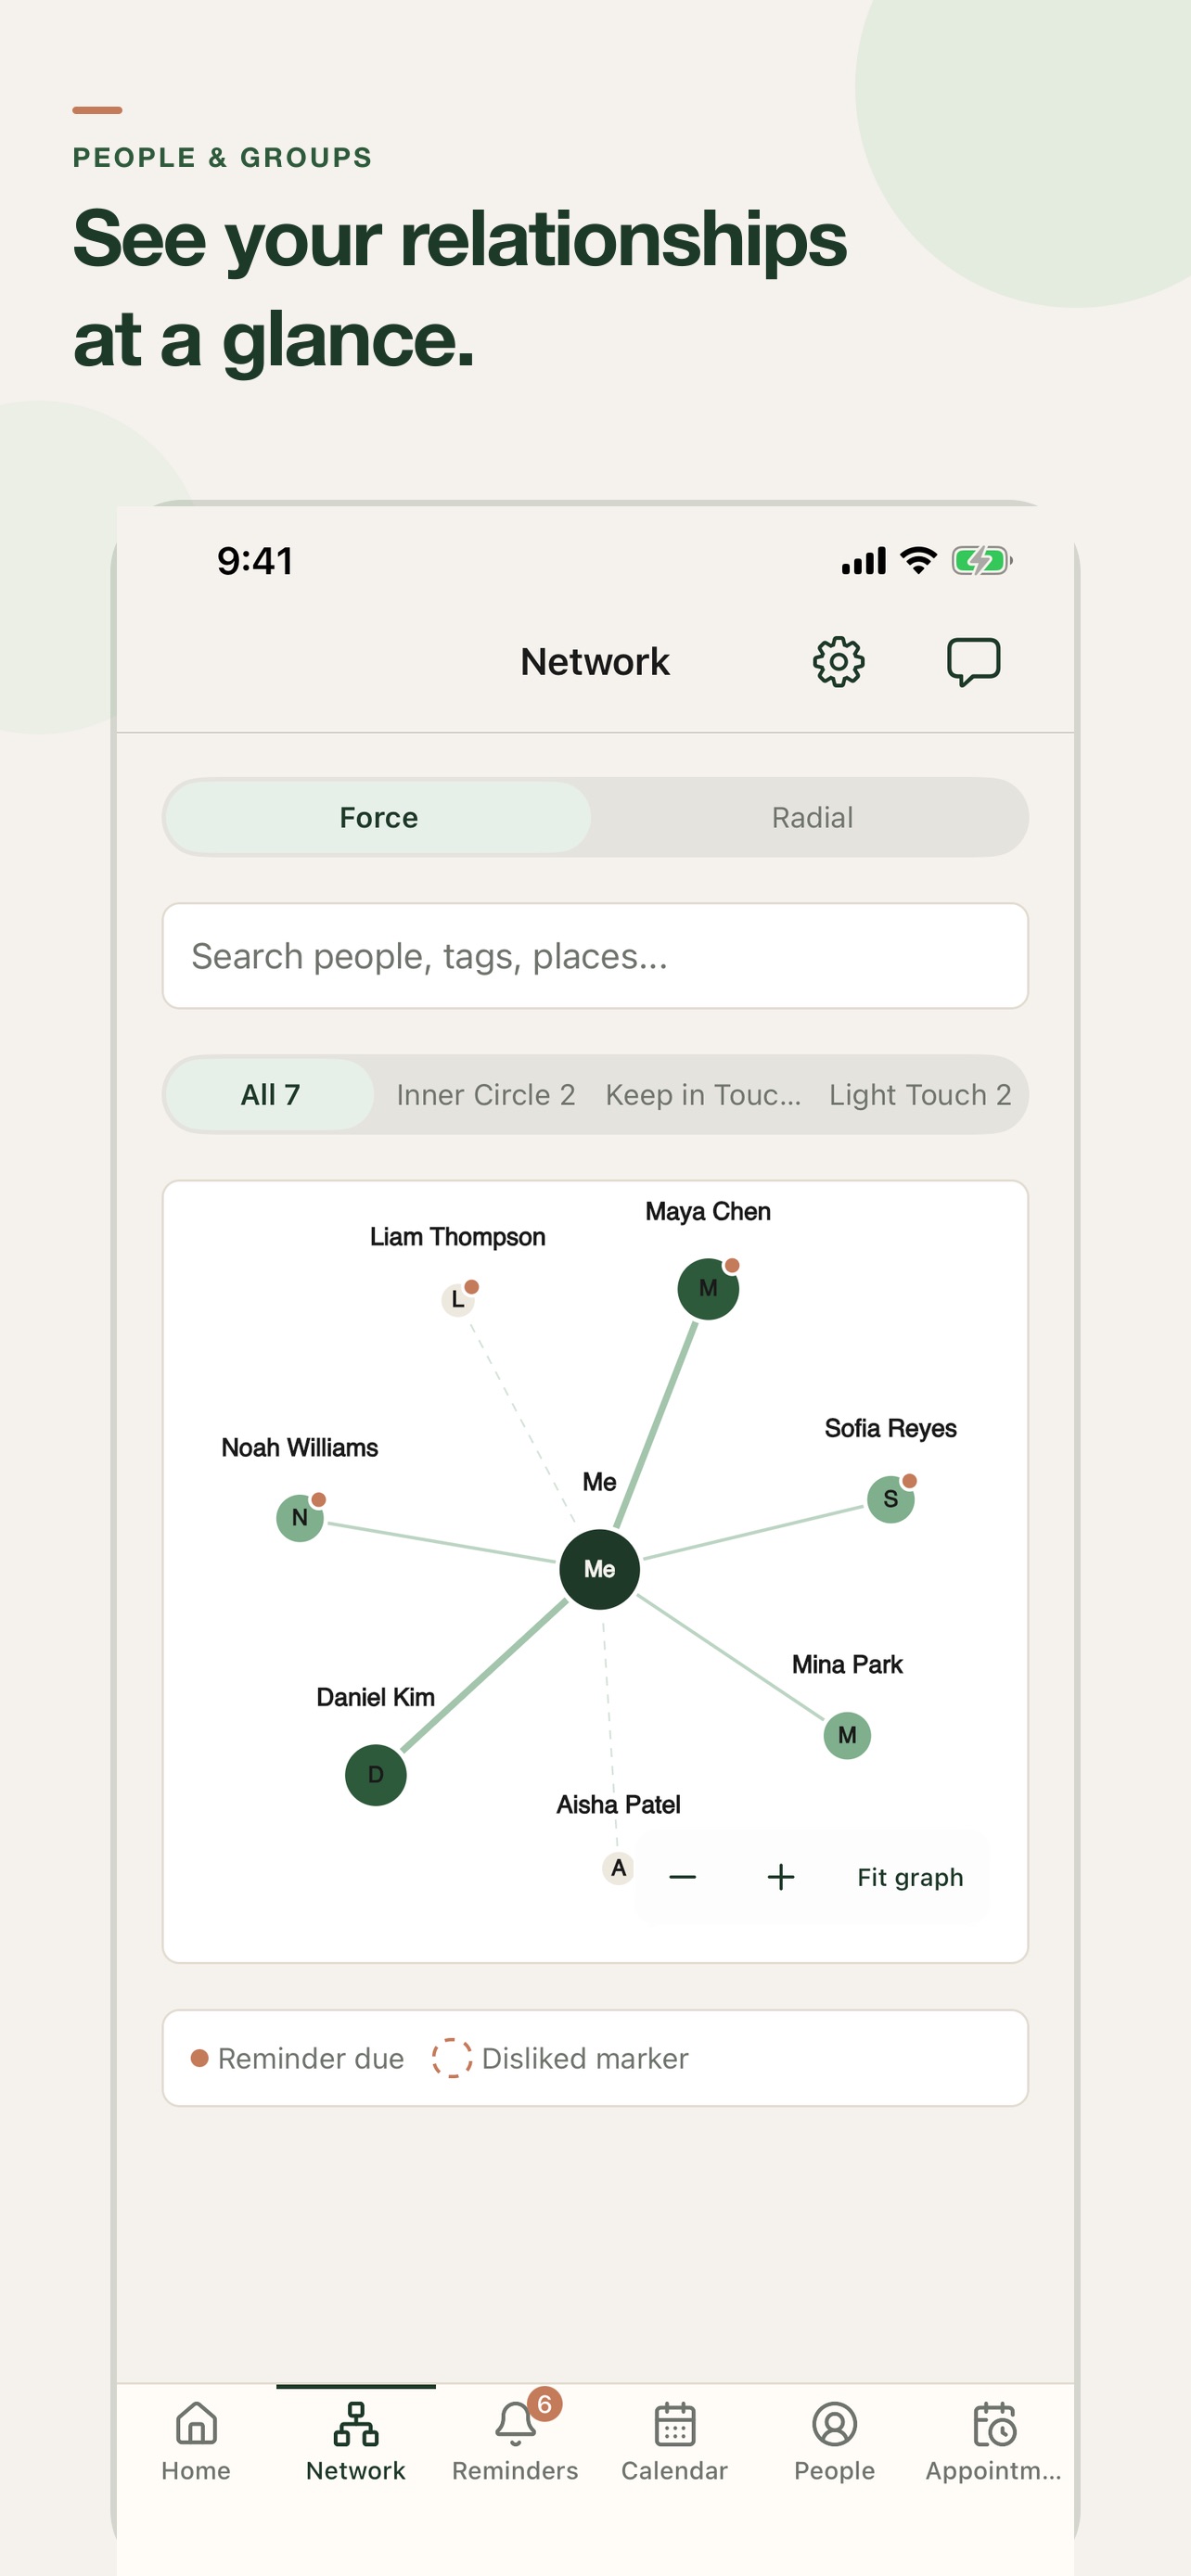Screen dimensions: 1191x2576
Task: Zoom in the graph with plus
Action: coord(781,1877)
